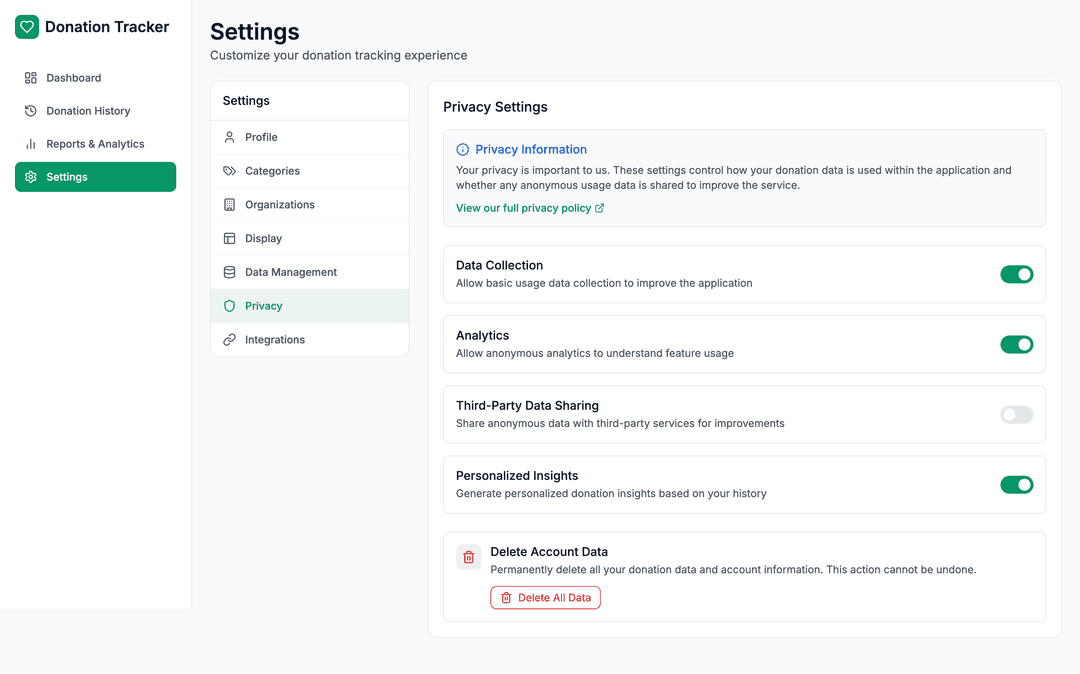The image size is (1080, 674).
Task: Click the Integrations link icon
Action: point(230,340)
